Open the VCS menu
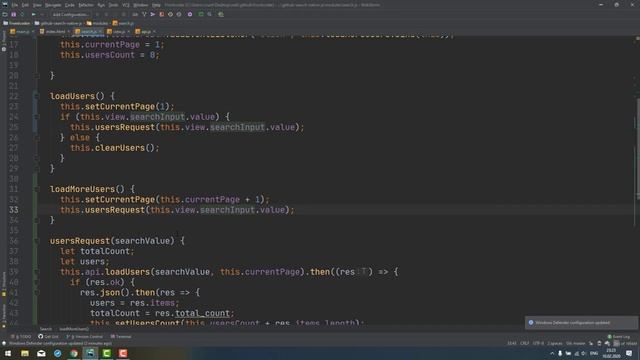The height and width of the screenshot is (360, 640). click(x=126, y=5)
